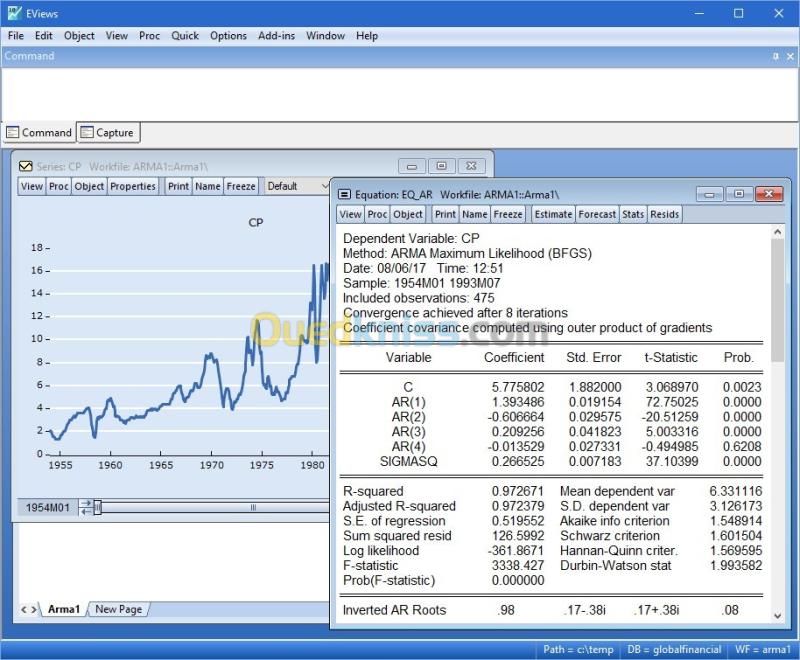Image resolution: width=800 pixels, height=660 pixels.
Task: Open the Window menu
Action: click(x=325, y=36)
